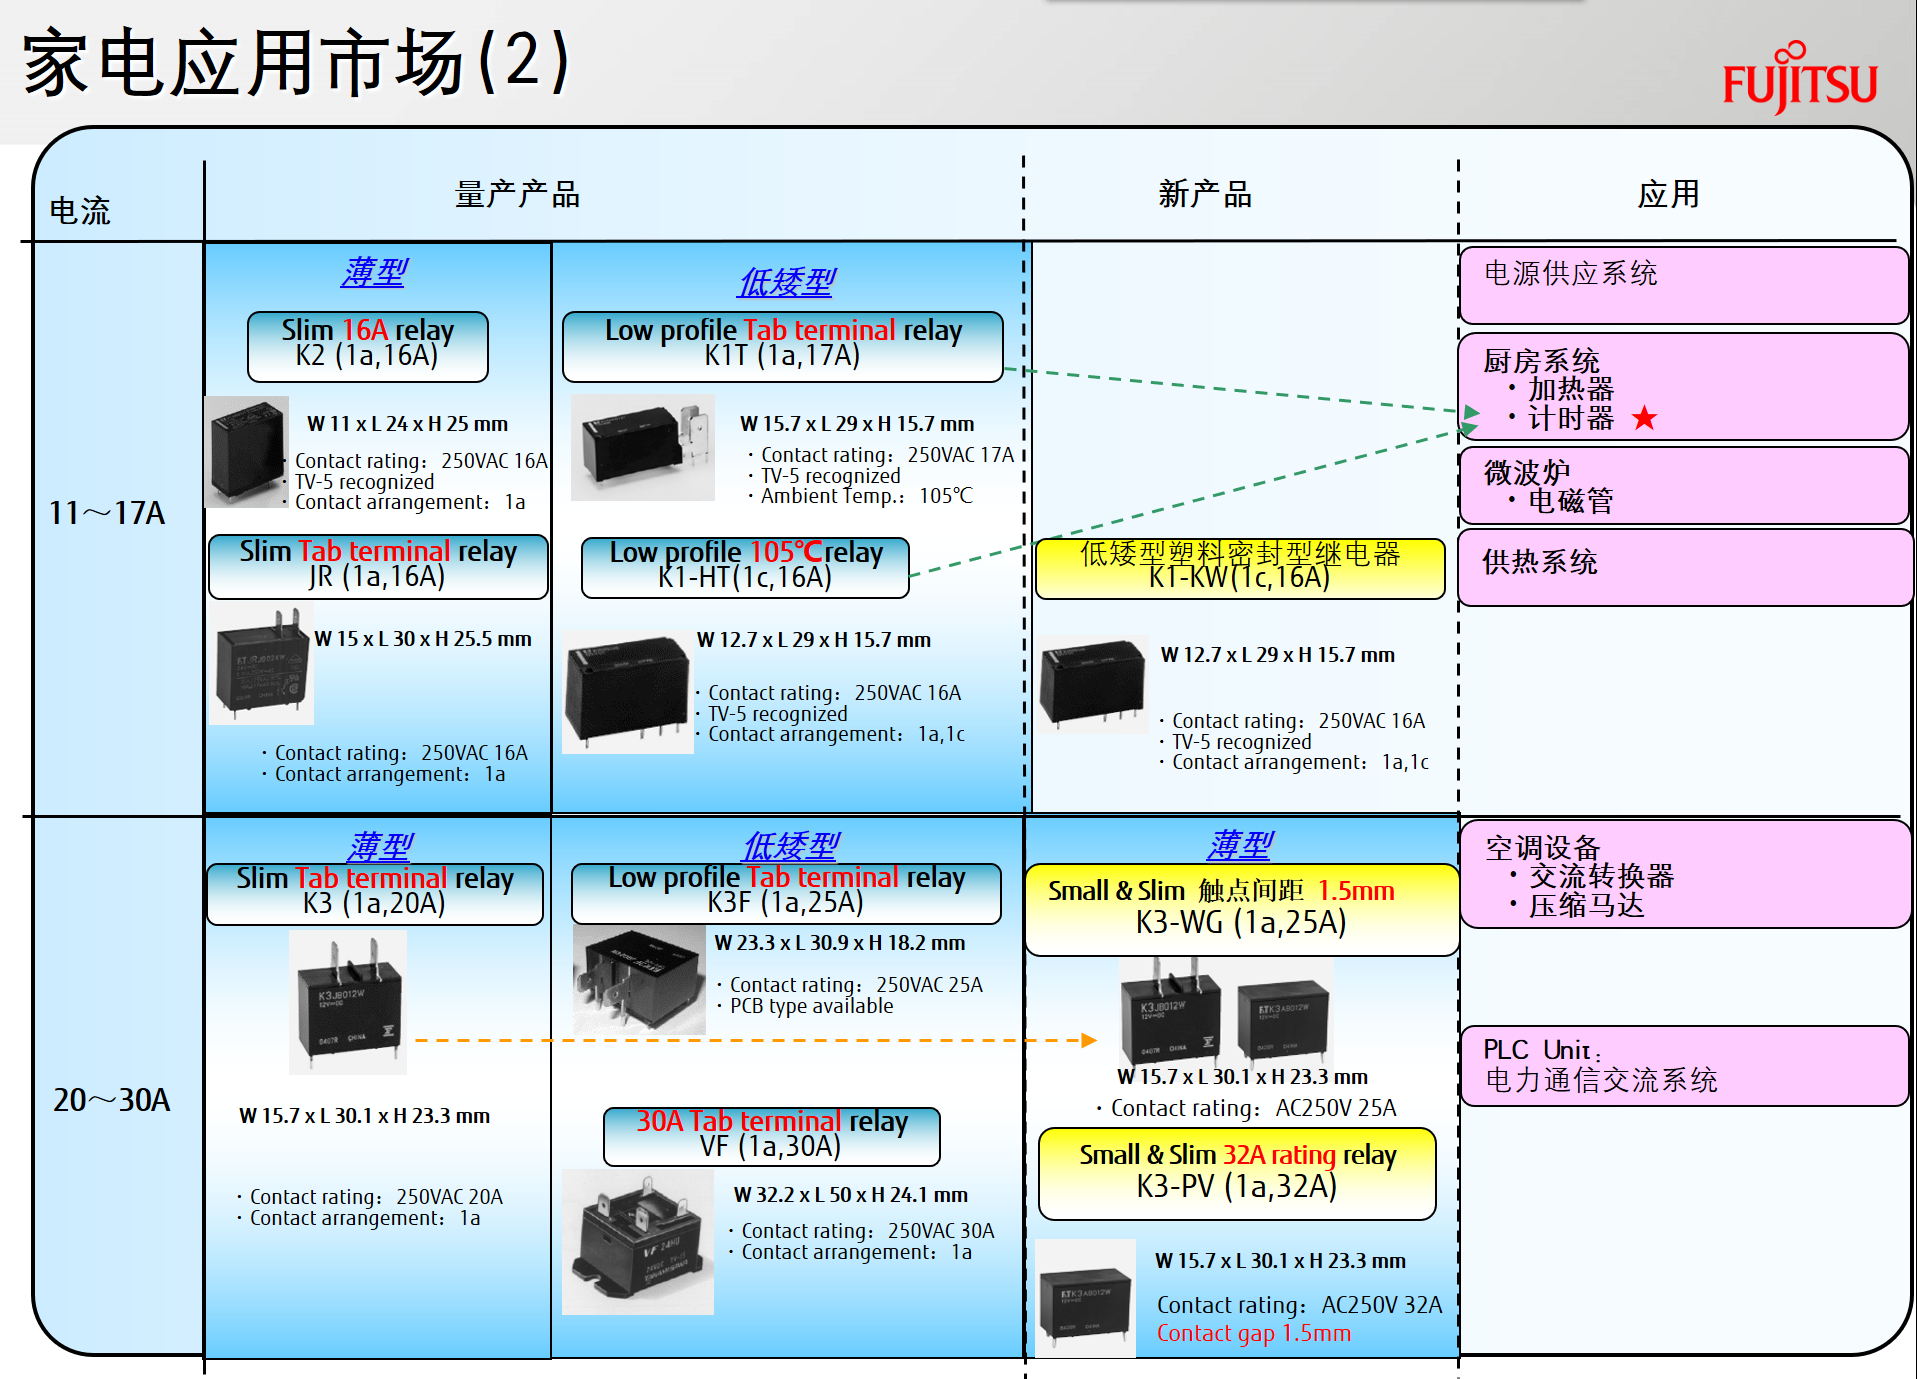Click the yellow K1-KW (1c,16A) box
The width and height of the screenshot is (1917, 1379).
1240,568
